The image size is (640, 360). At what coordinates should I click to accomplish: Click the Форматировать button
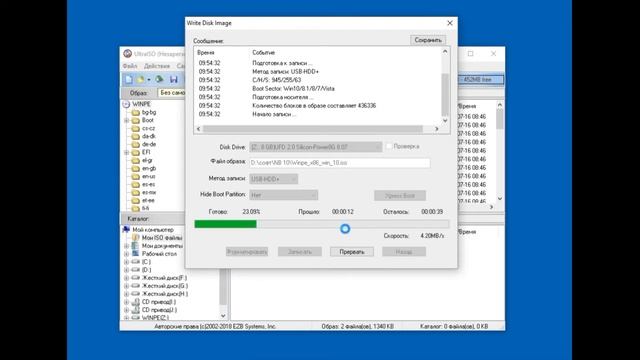247,252
